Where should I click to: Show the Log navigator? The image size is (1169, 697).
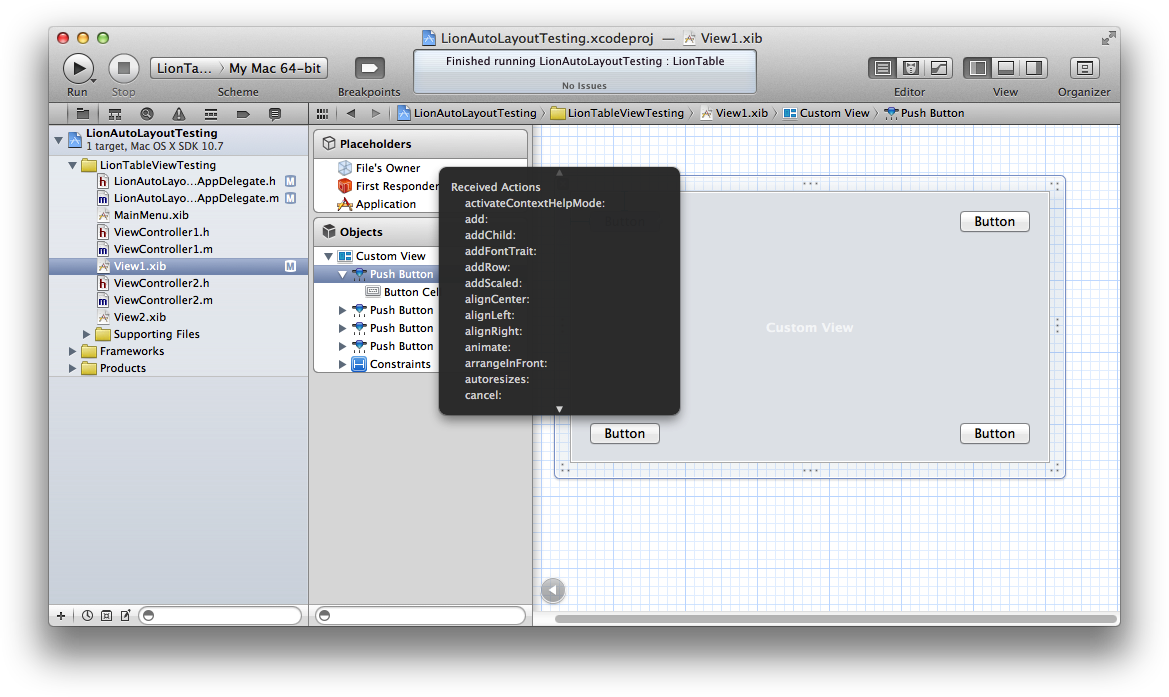coord(275,114)
